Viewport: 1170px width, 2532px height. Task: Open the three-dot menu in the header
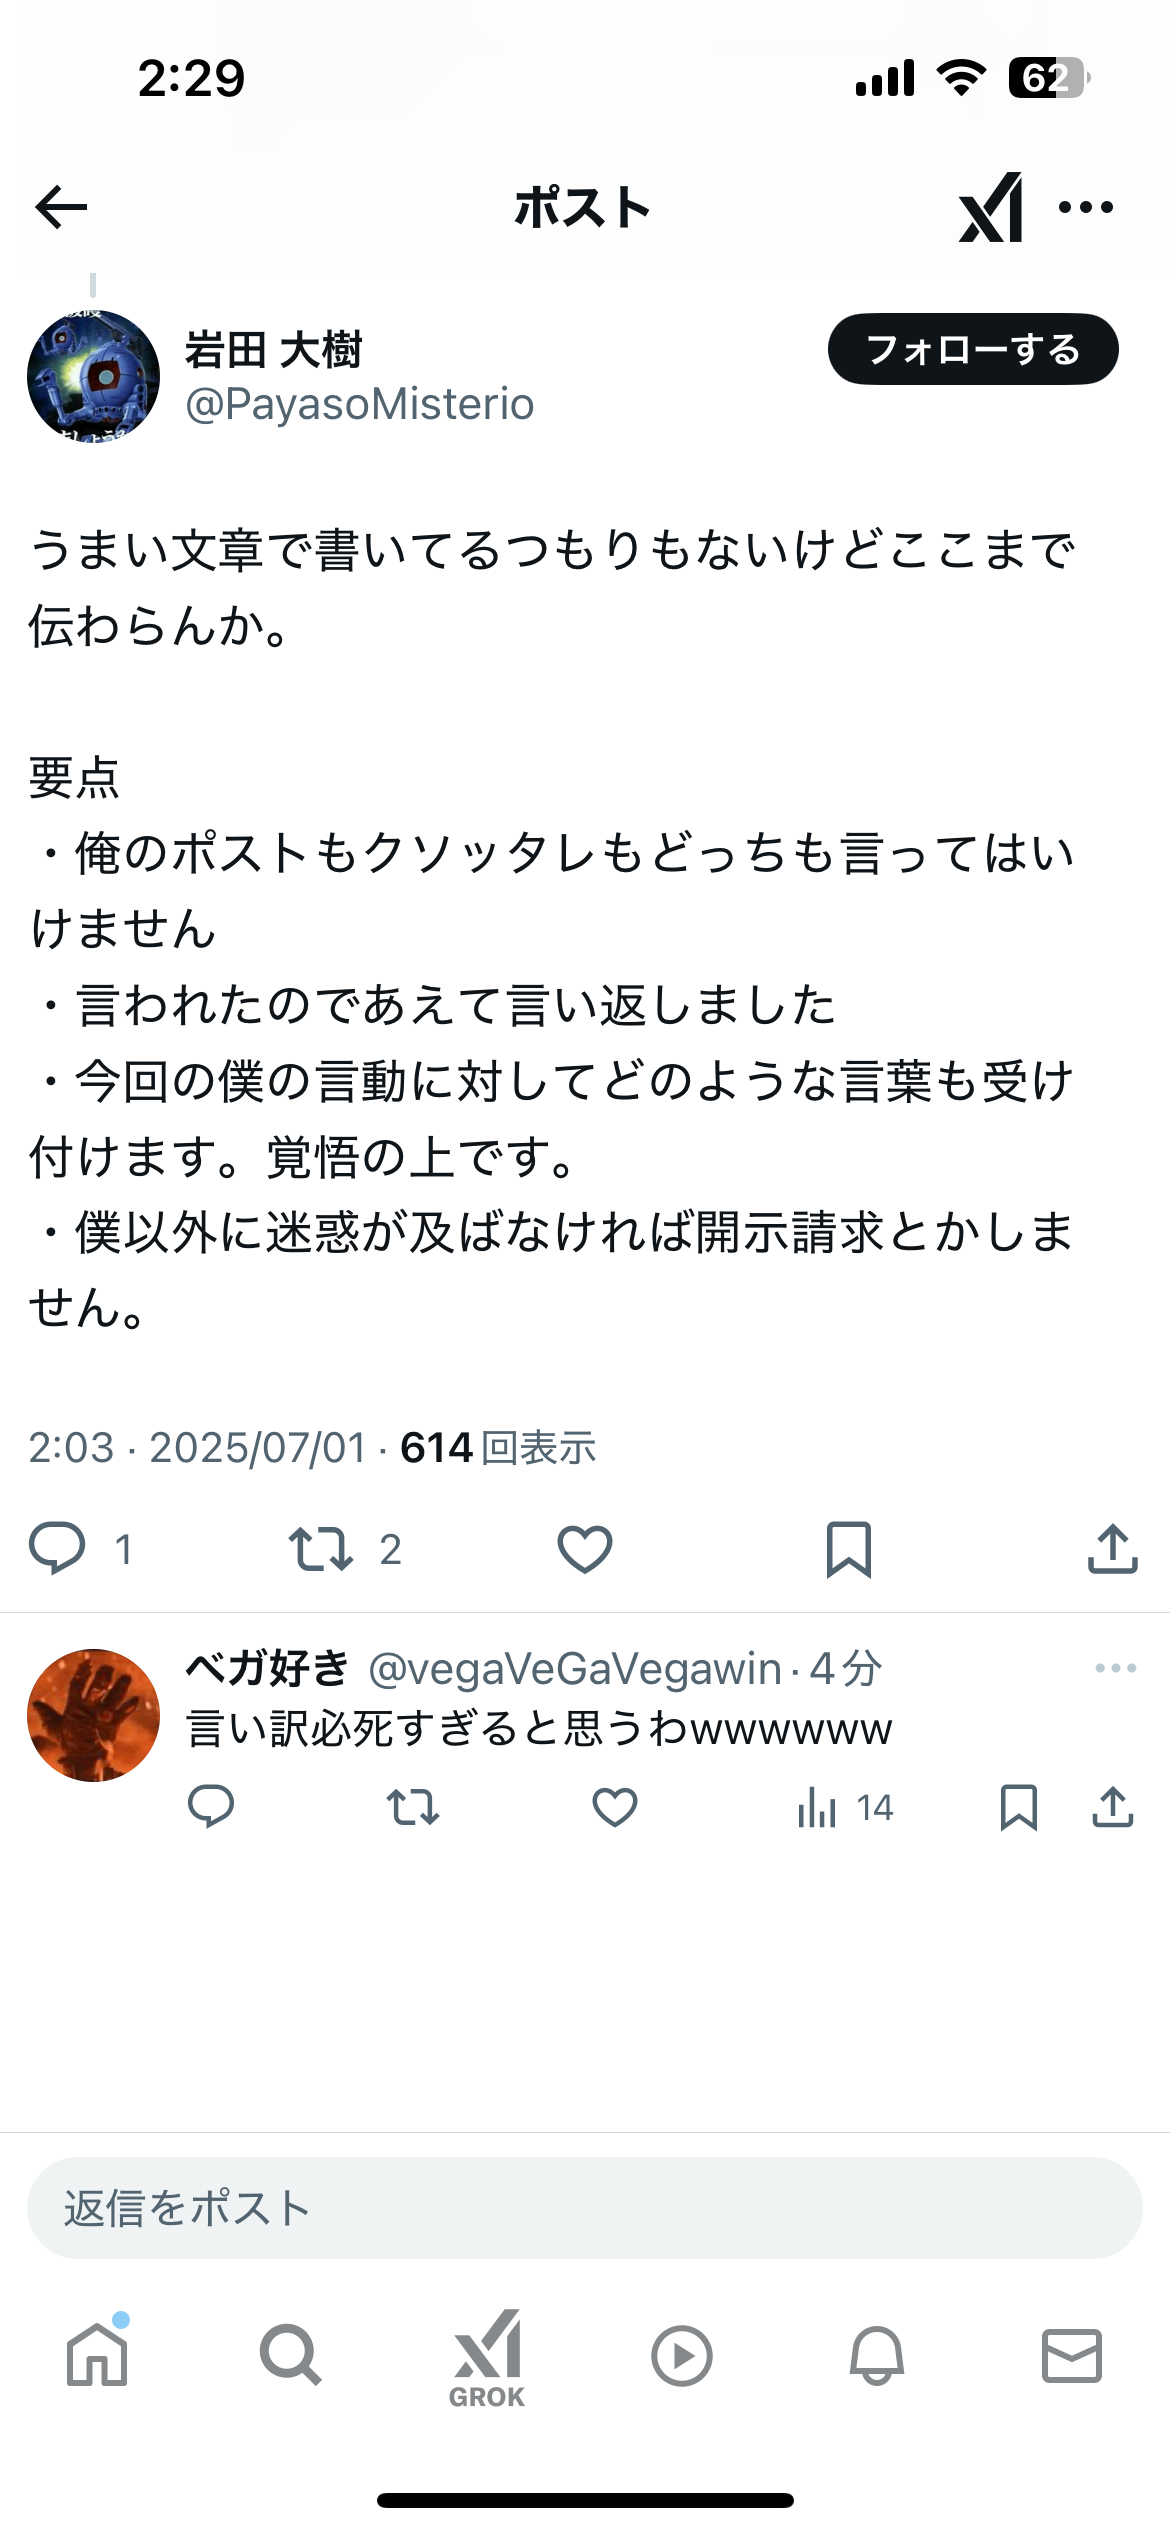[x=1086, y=207]
